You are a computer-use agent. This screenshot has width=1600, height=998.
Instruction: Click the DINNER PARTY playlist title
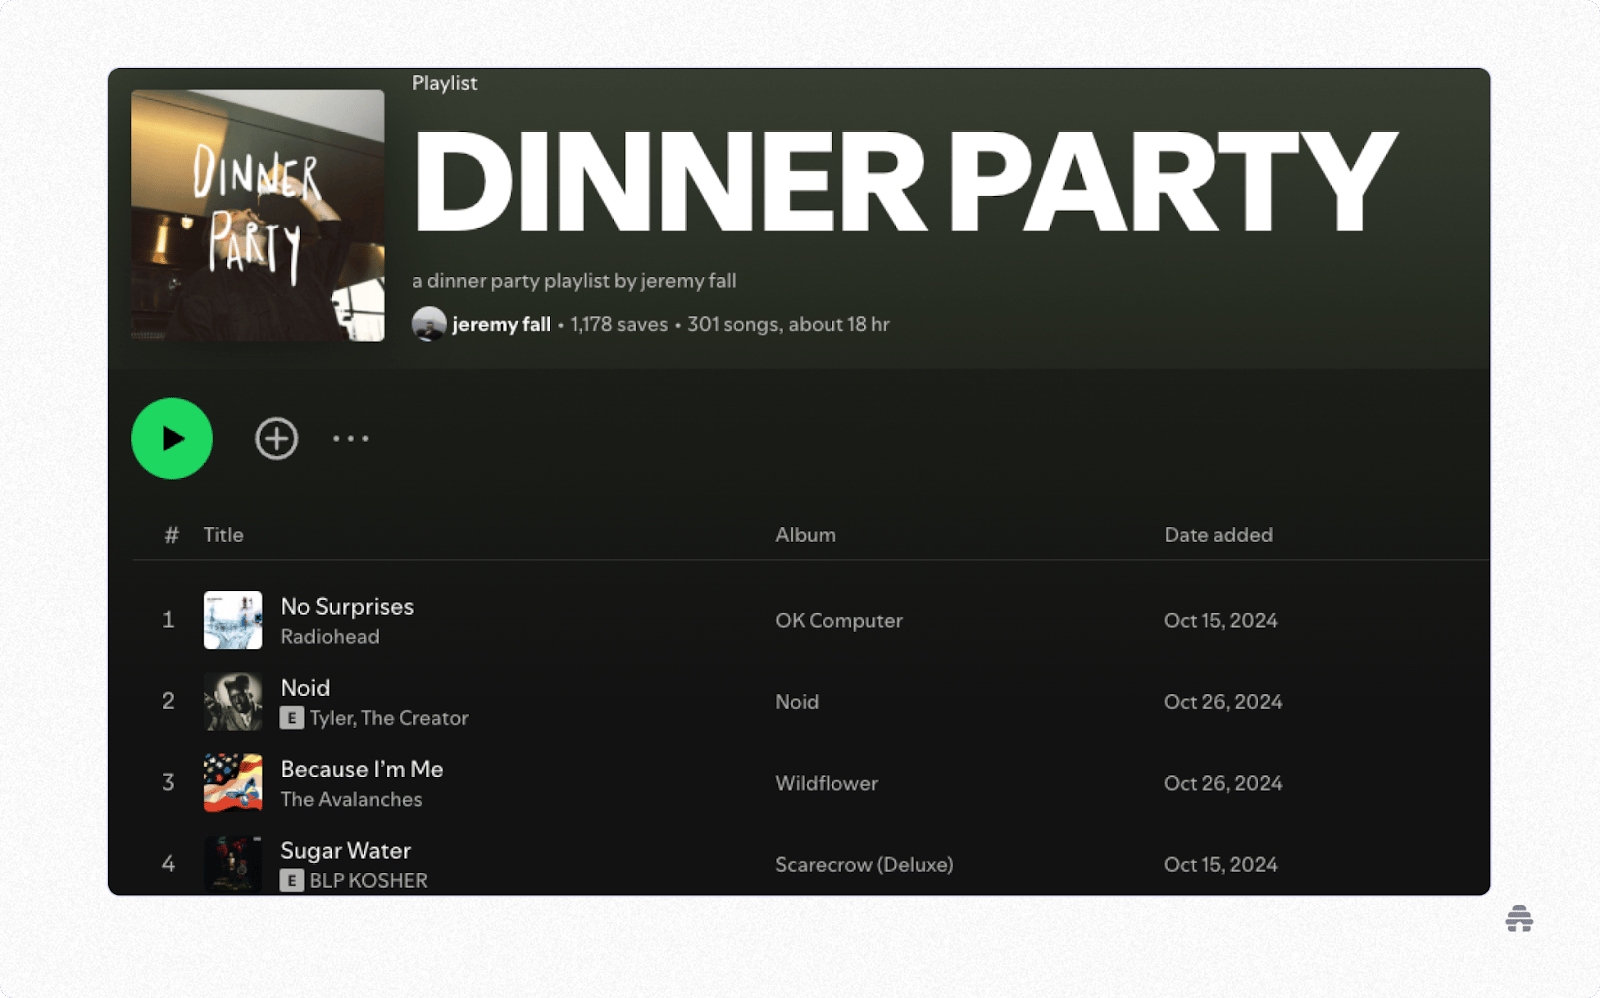pyautogui.click(x=905, y=182)
